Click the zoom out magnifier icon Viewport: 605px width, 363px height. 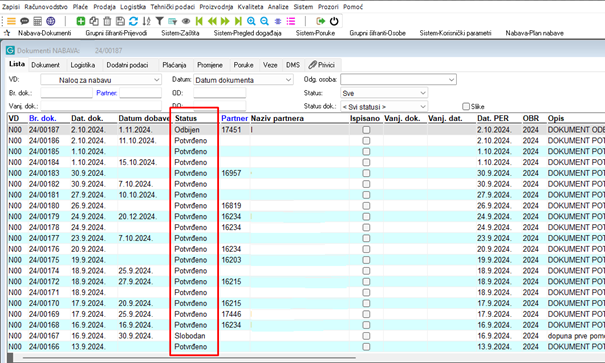click(x=264, y=21)
